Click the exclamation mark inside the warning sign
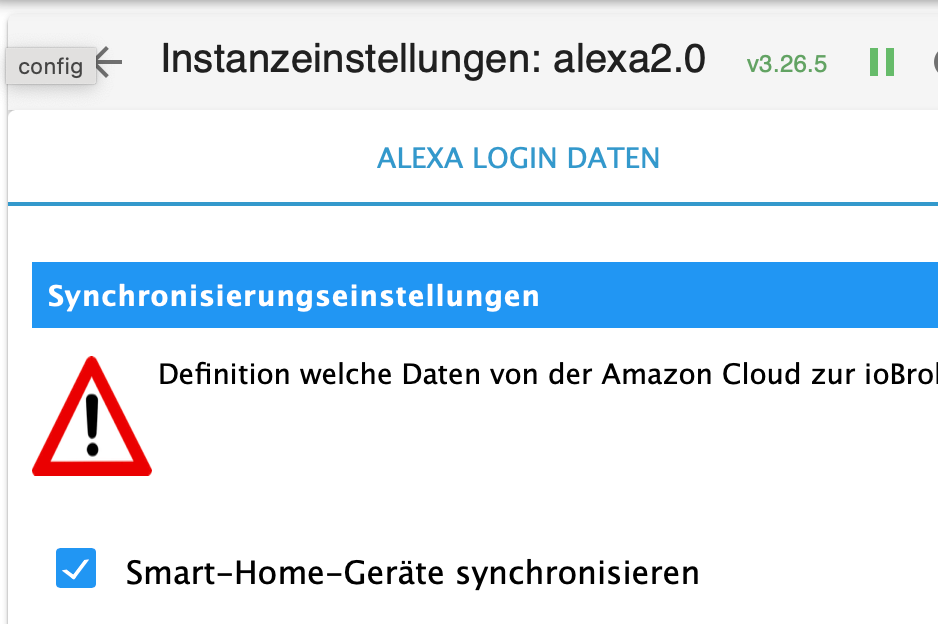The image size is (938, 624). click(92, 425)
